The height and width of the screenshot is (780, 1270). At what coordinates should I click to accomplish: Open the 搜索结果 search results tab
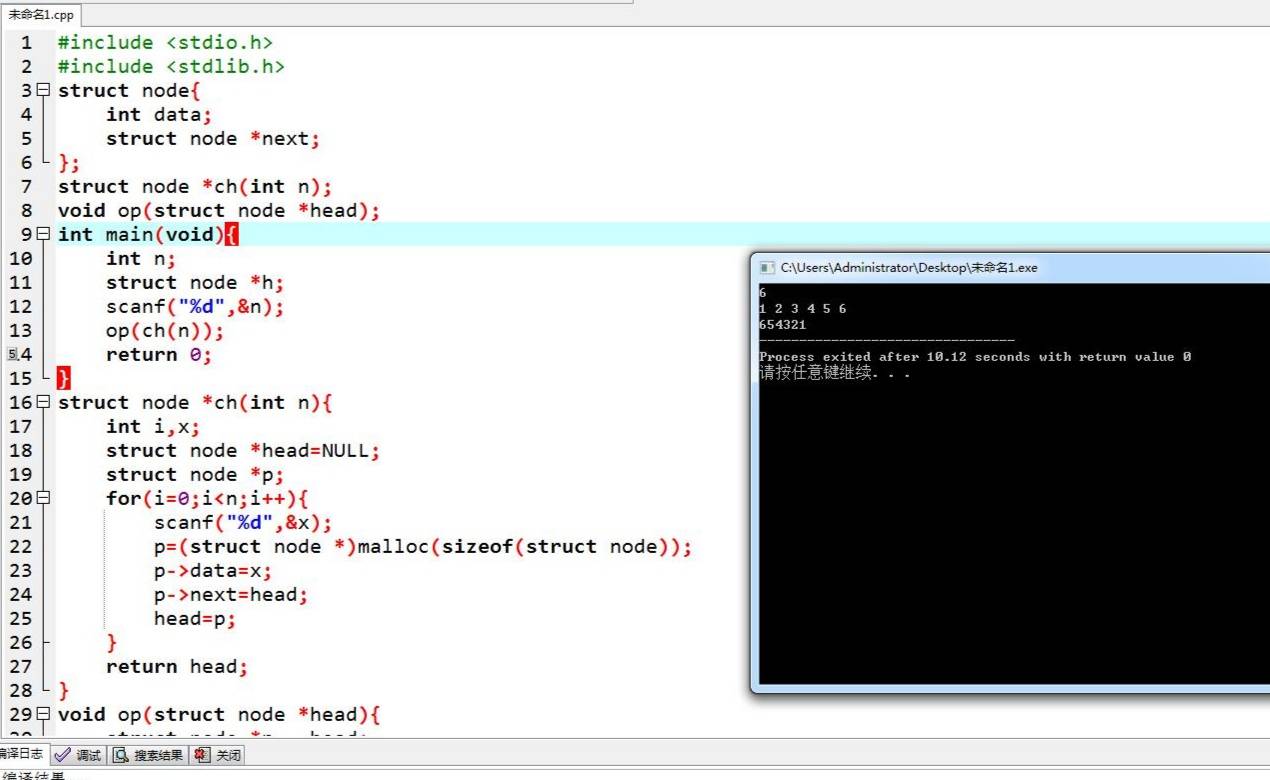point(147,755)
